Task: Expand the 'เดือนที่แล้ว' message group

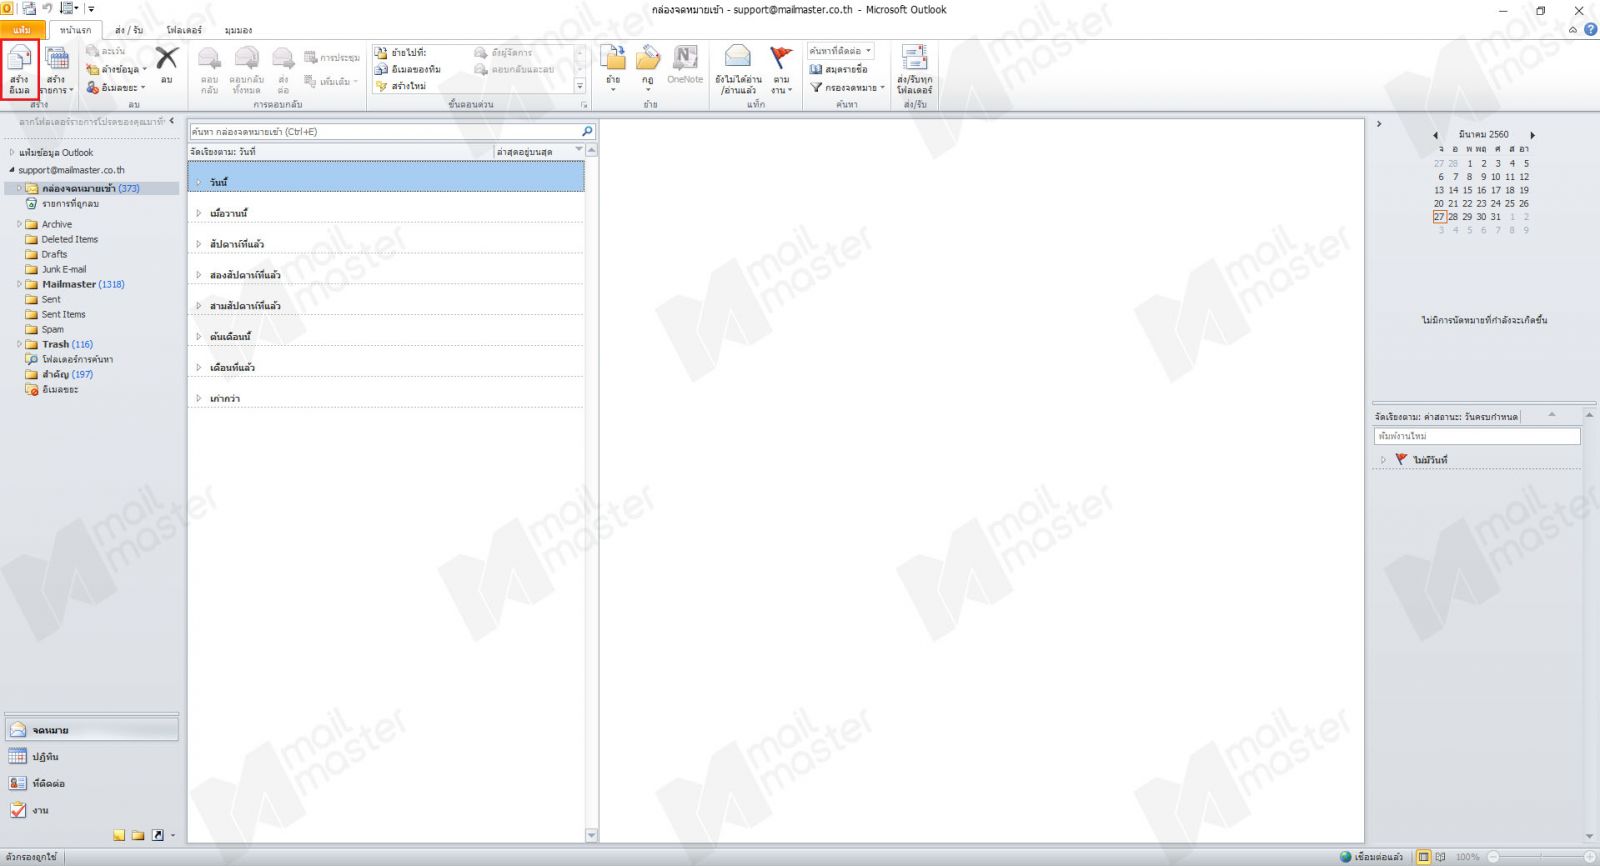Action: click(x=199, y=367)
